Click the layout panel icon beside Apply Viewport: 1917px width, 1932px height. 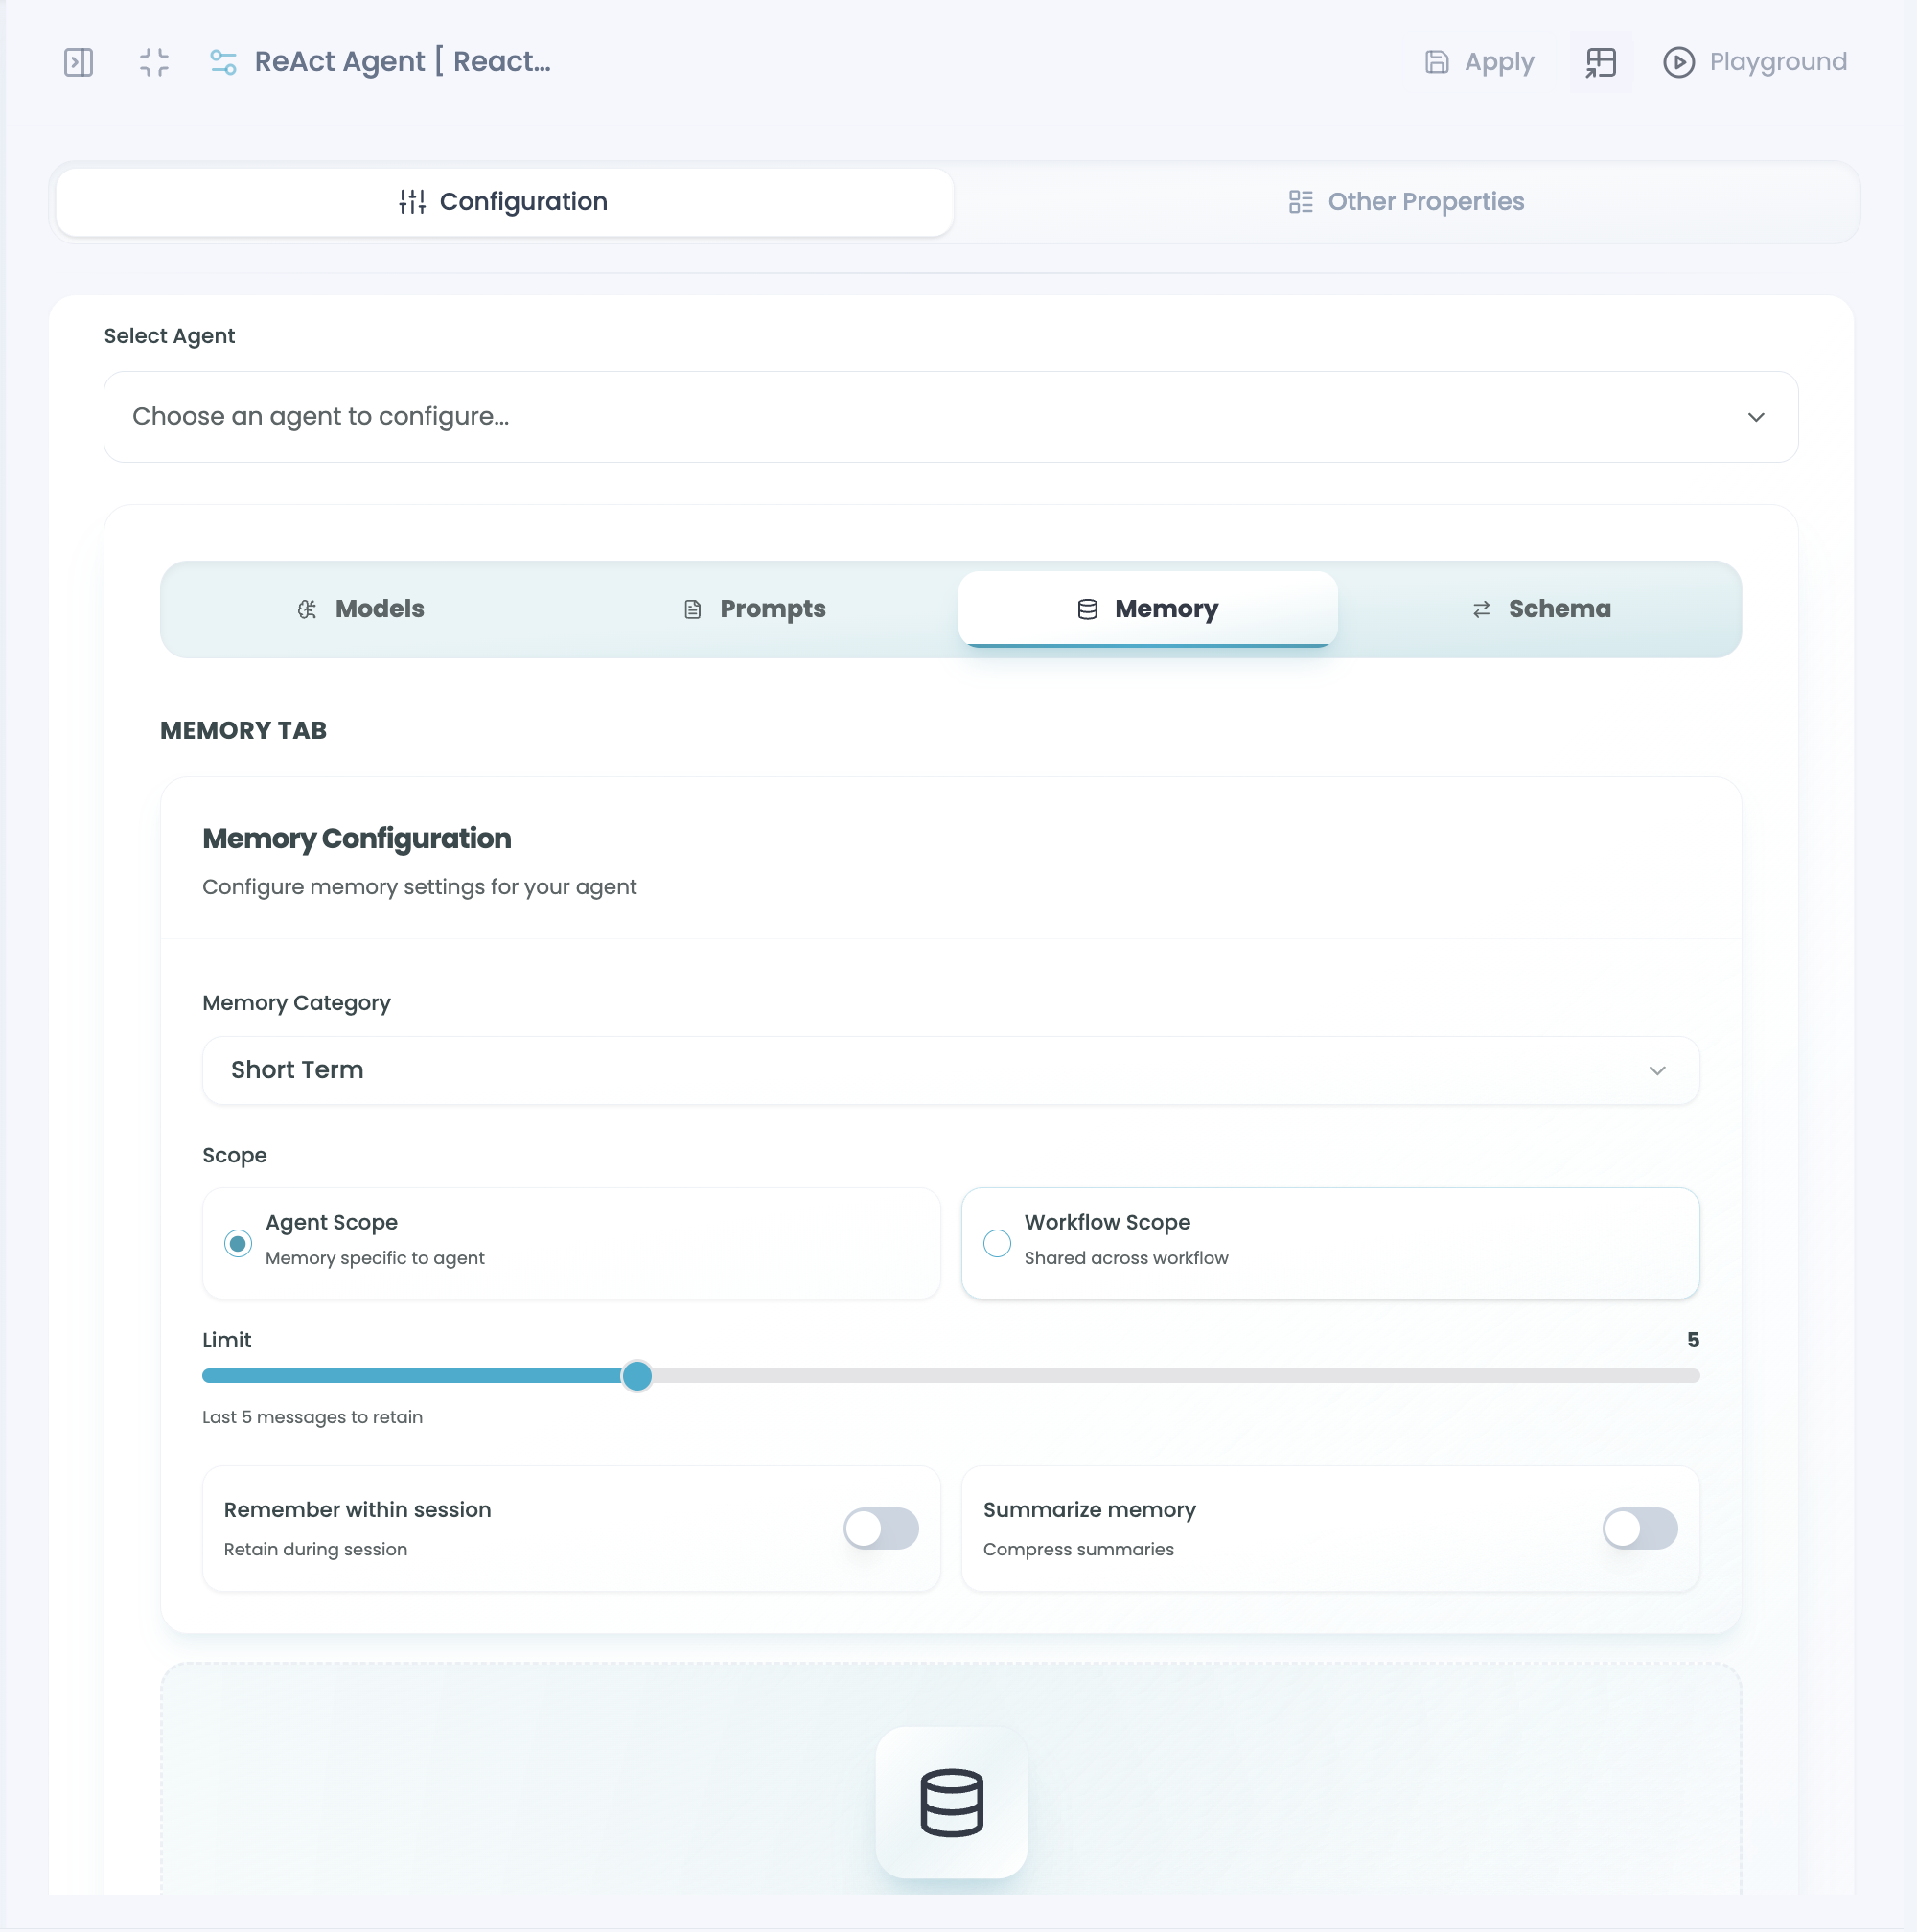[x=1600, y=62]
